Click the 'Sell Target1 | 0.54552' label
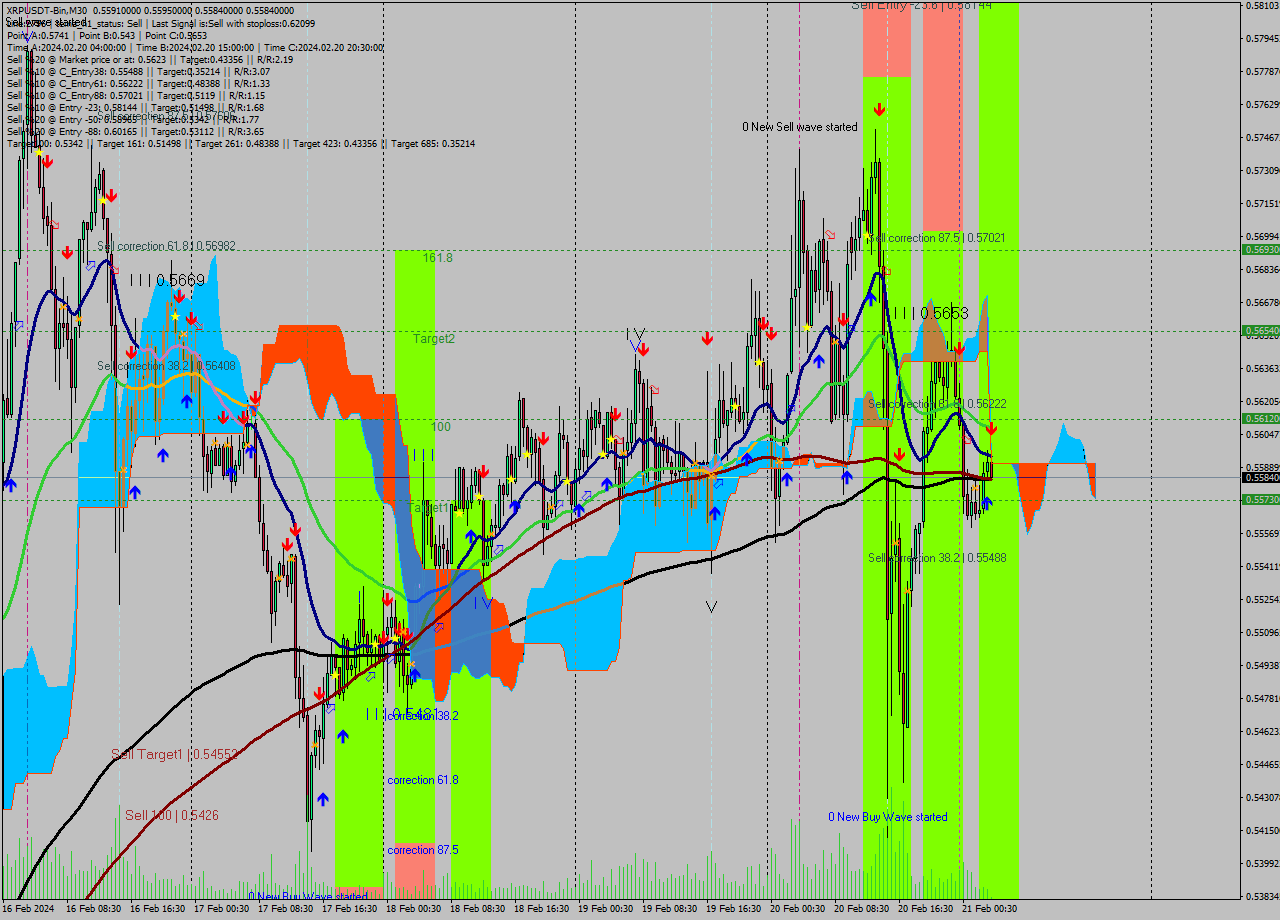1280x920 pixels. [175, 754]
